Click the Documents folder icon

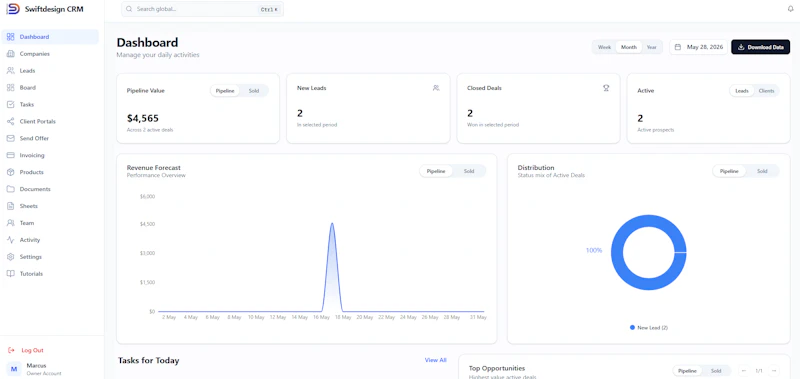10,189
